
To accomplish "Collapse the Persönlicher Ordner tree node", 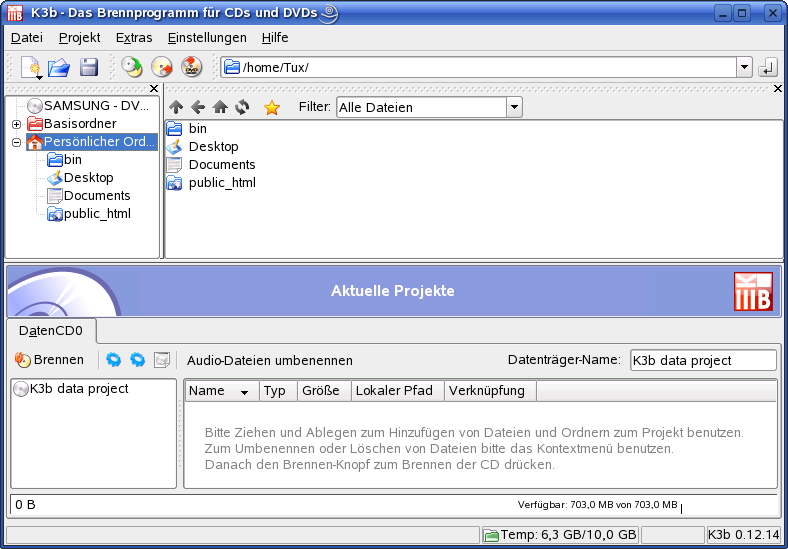I will [17, 142].
